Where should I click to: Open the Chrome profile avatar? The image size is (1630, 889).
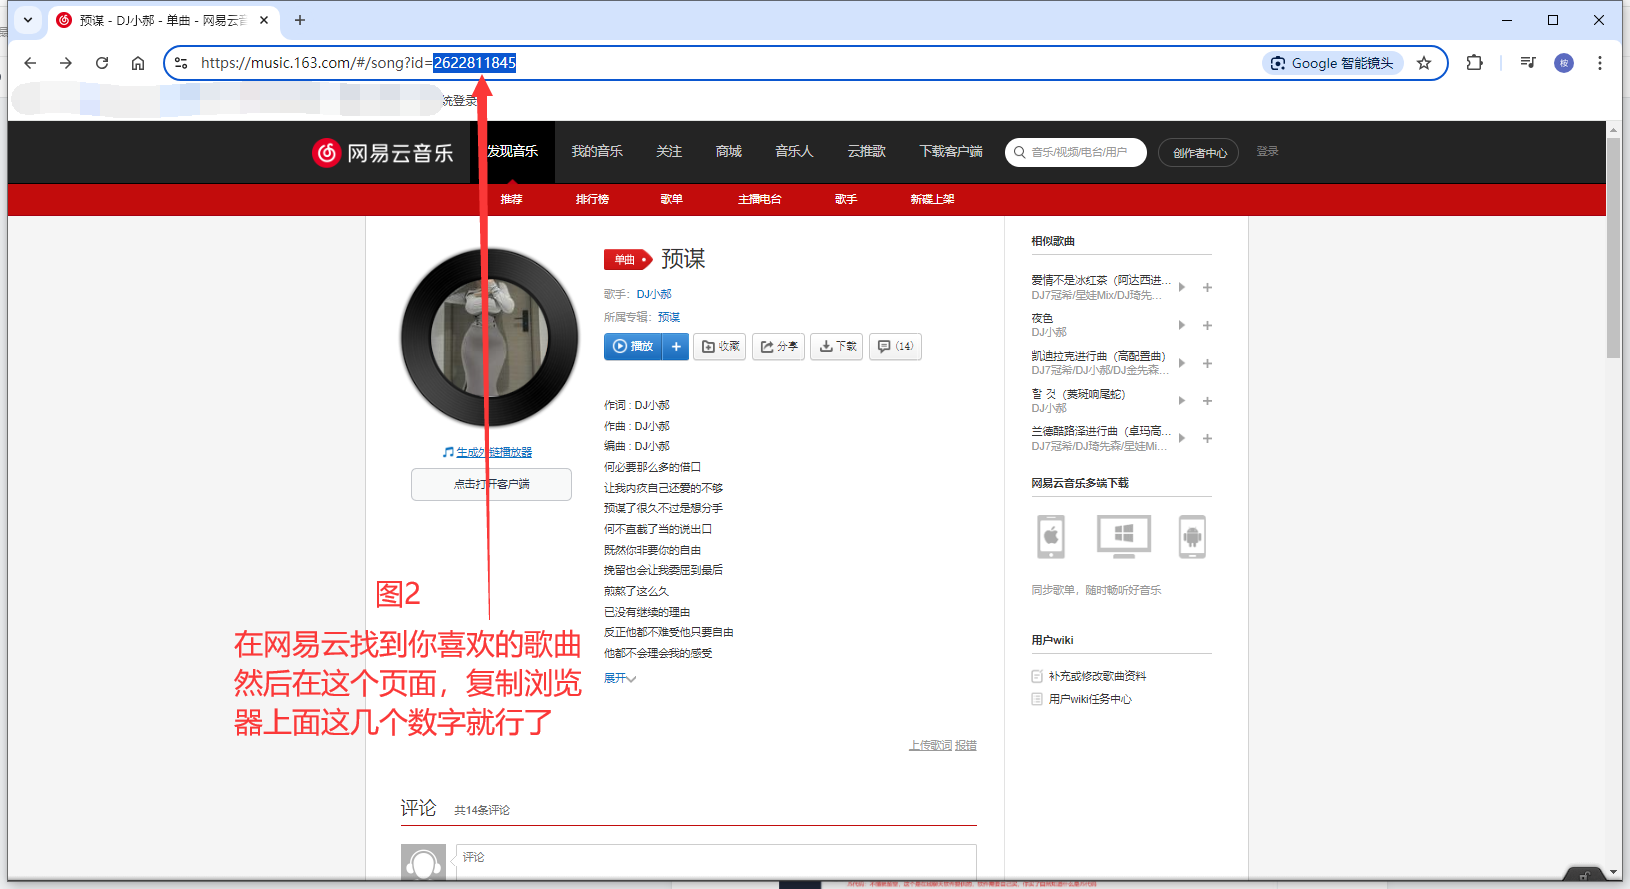point(1564,63)
